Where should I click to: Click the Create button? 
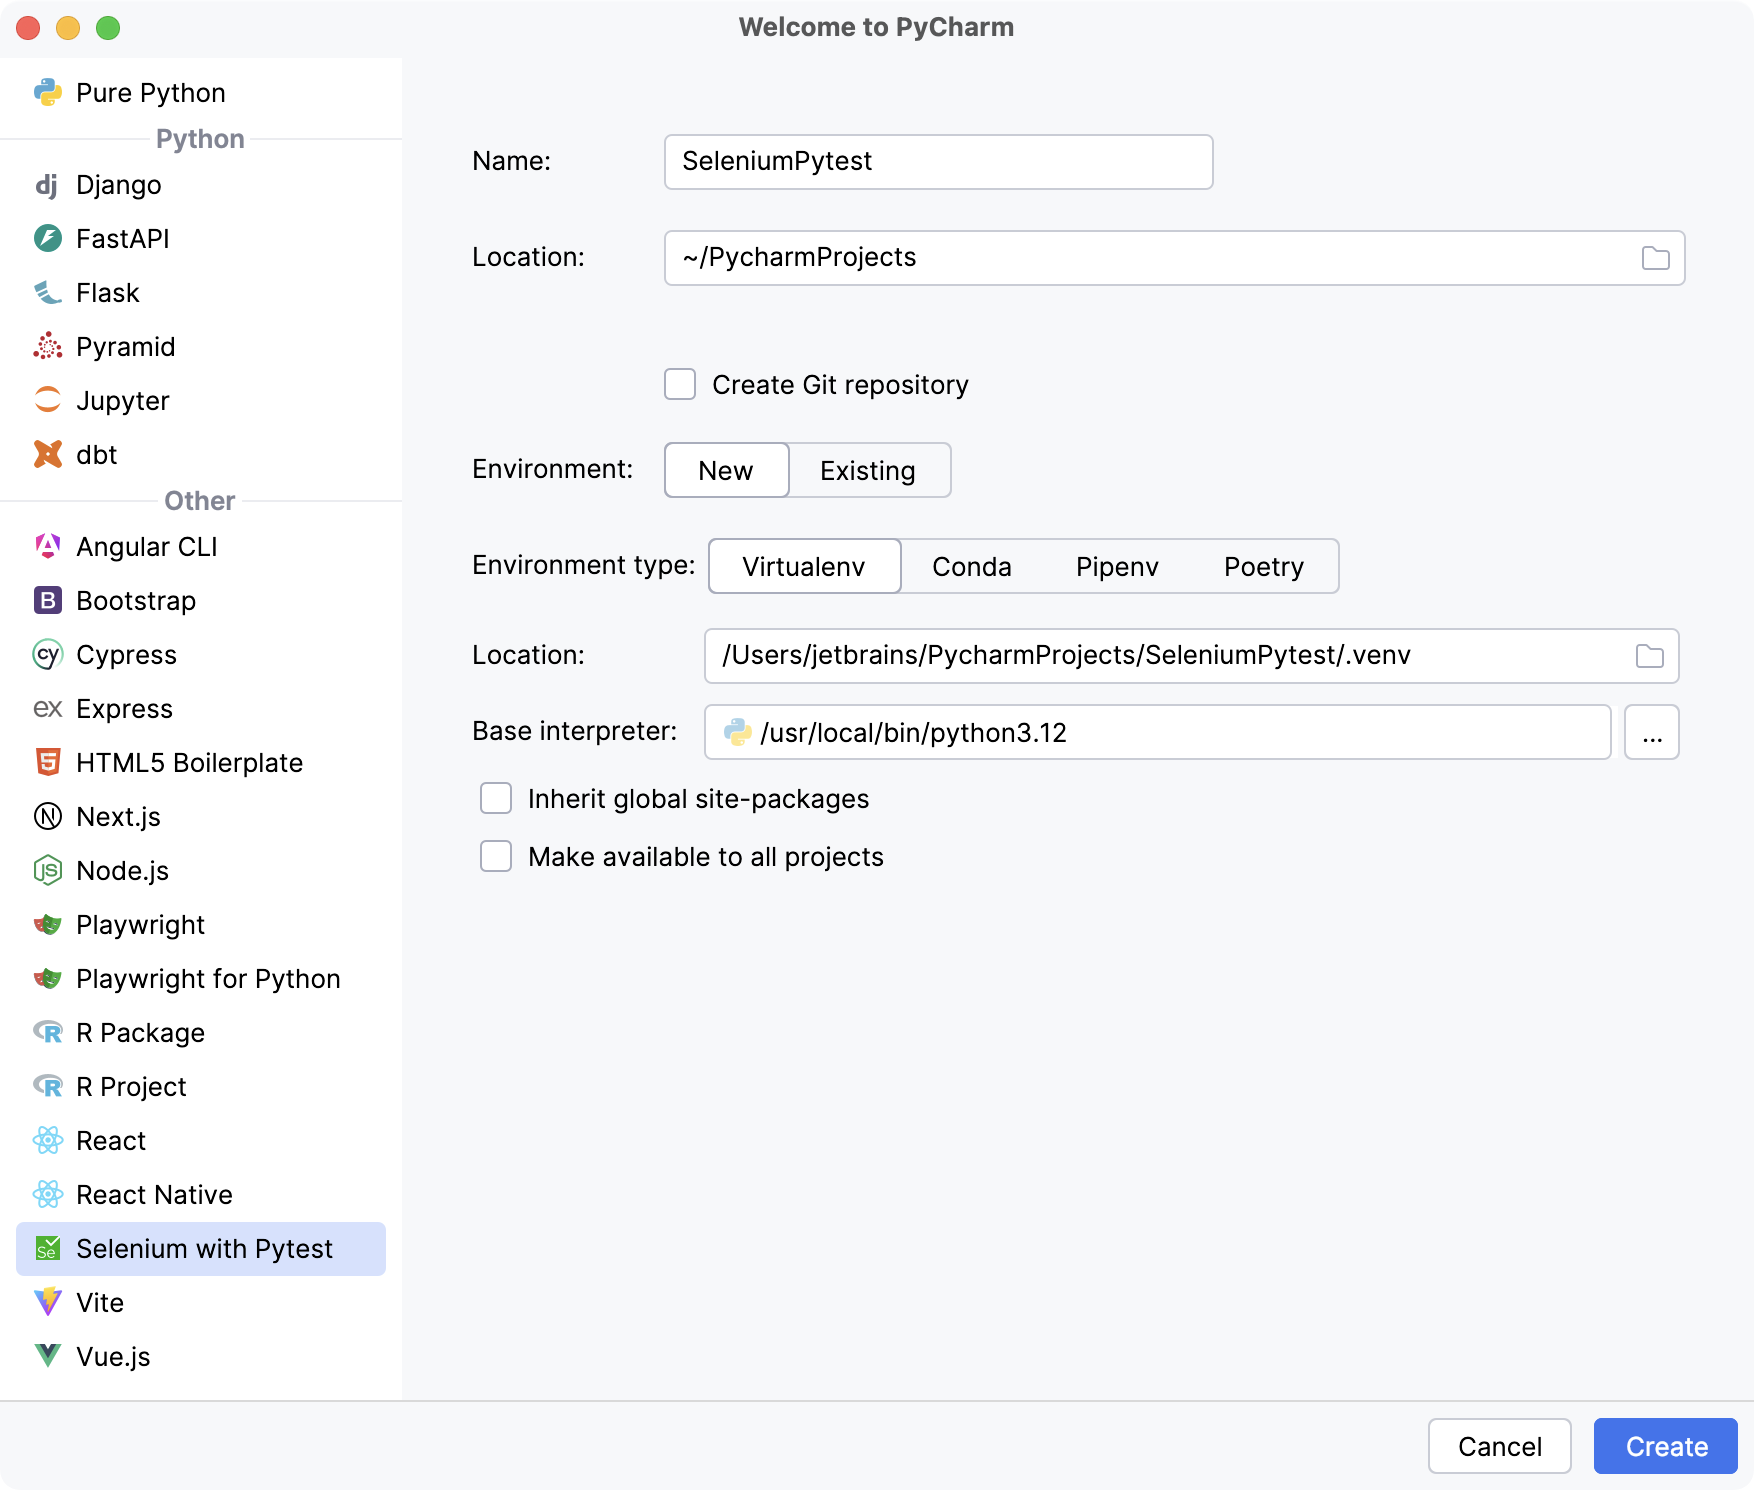[1664, 1446]
